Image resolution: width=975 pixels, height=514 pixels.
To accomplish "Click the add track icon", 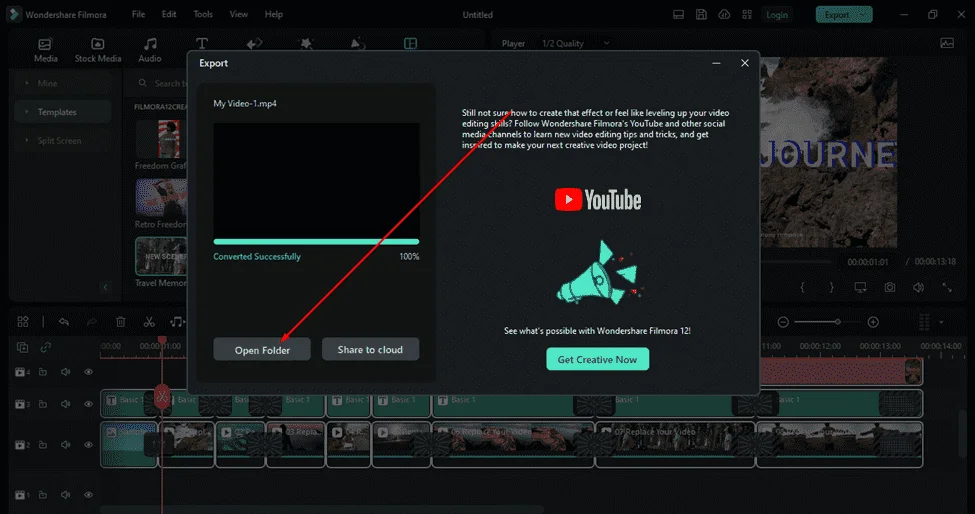I will (22, 347).
